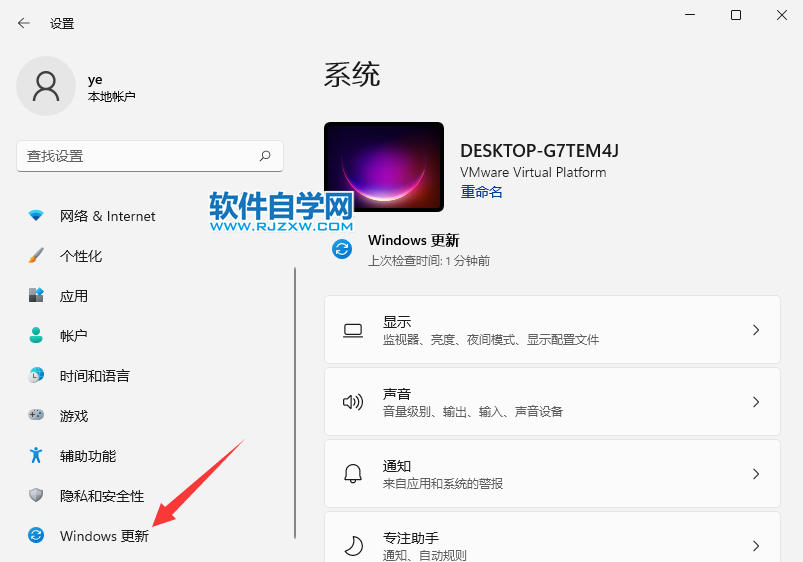The width and height of the screenshot is (803, 562).
Task: Click the notification bell icon
Action: click(x=353, y=474)
